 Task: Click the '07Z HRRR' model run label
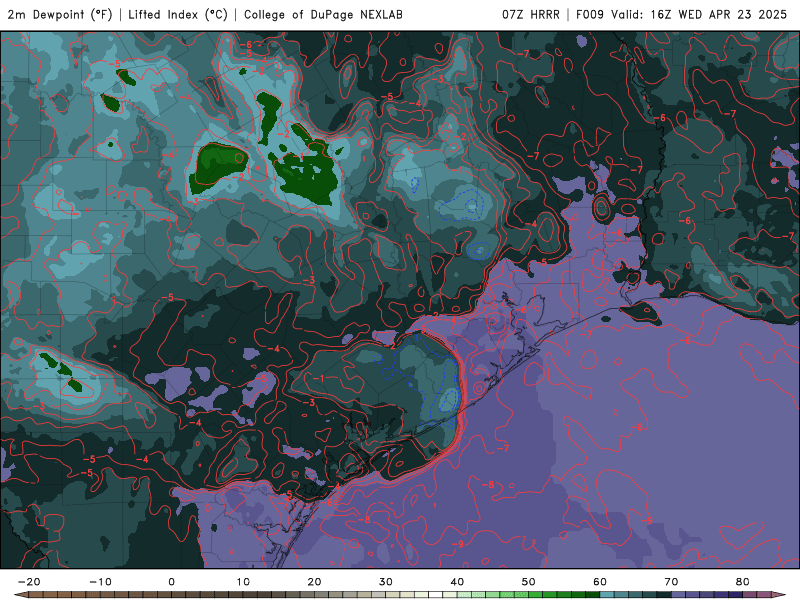coord(531,14)
